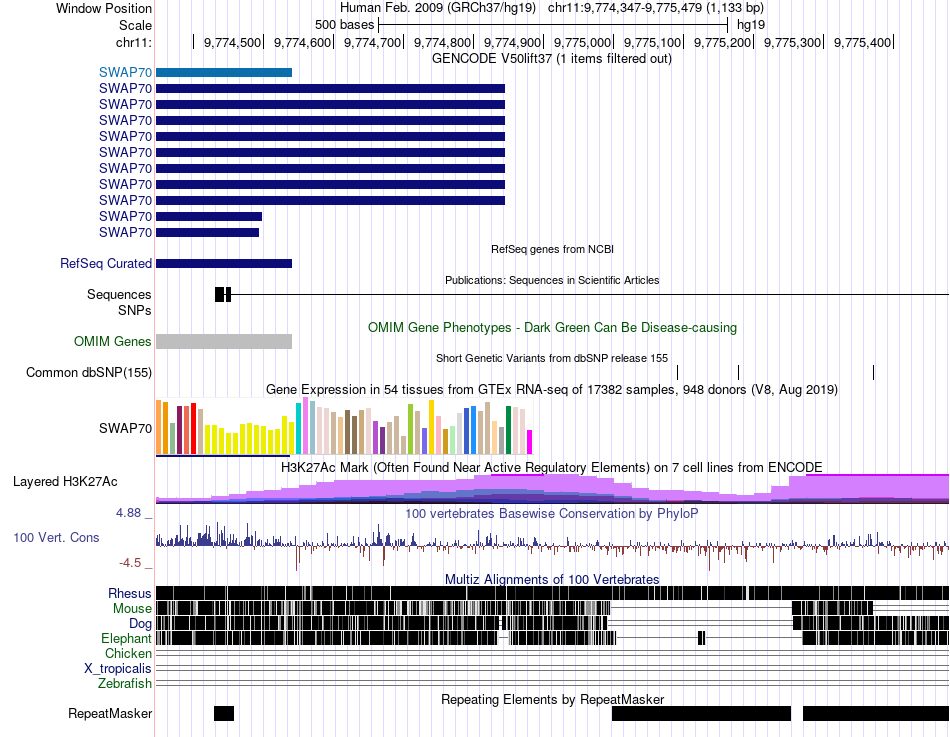Click the 9,774,500 ruler coordinate
This screenshot has height=737, width=950.
232,42
